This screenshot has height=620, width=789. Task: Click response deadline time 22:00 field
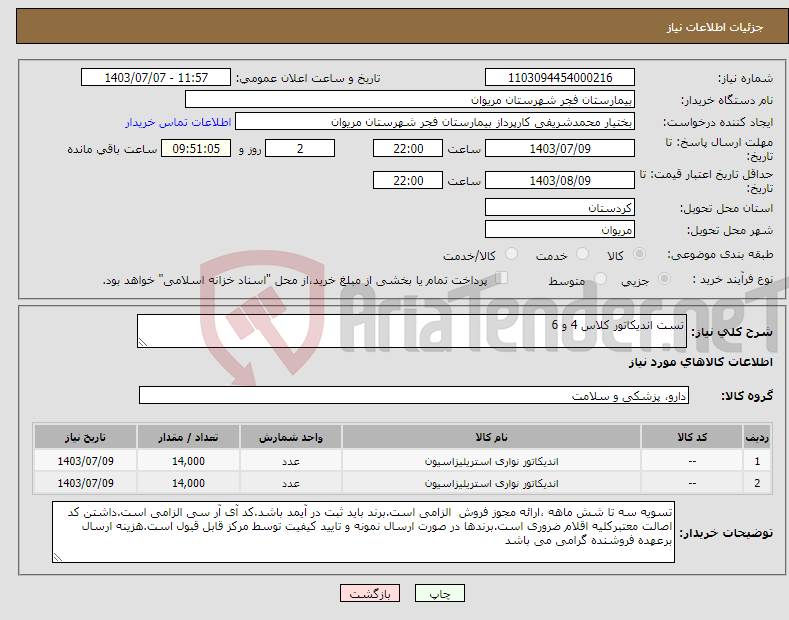[x=408, y=148]
